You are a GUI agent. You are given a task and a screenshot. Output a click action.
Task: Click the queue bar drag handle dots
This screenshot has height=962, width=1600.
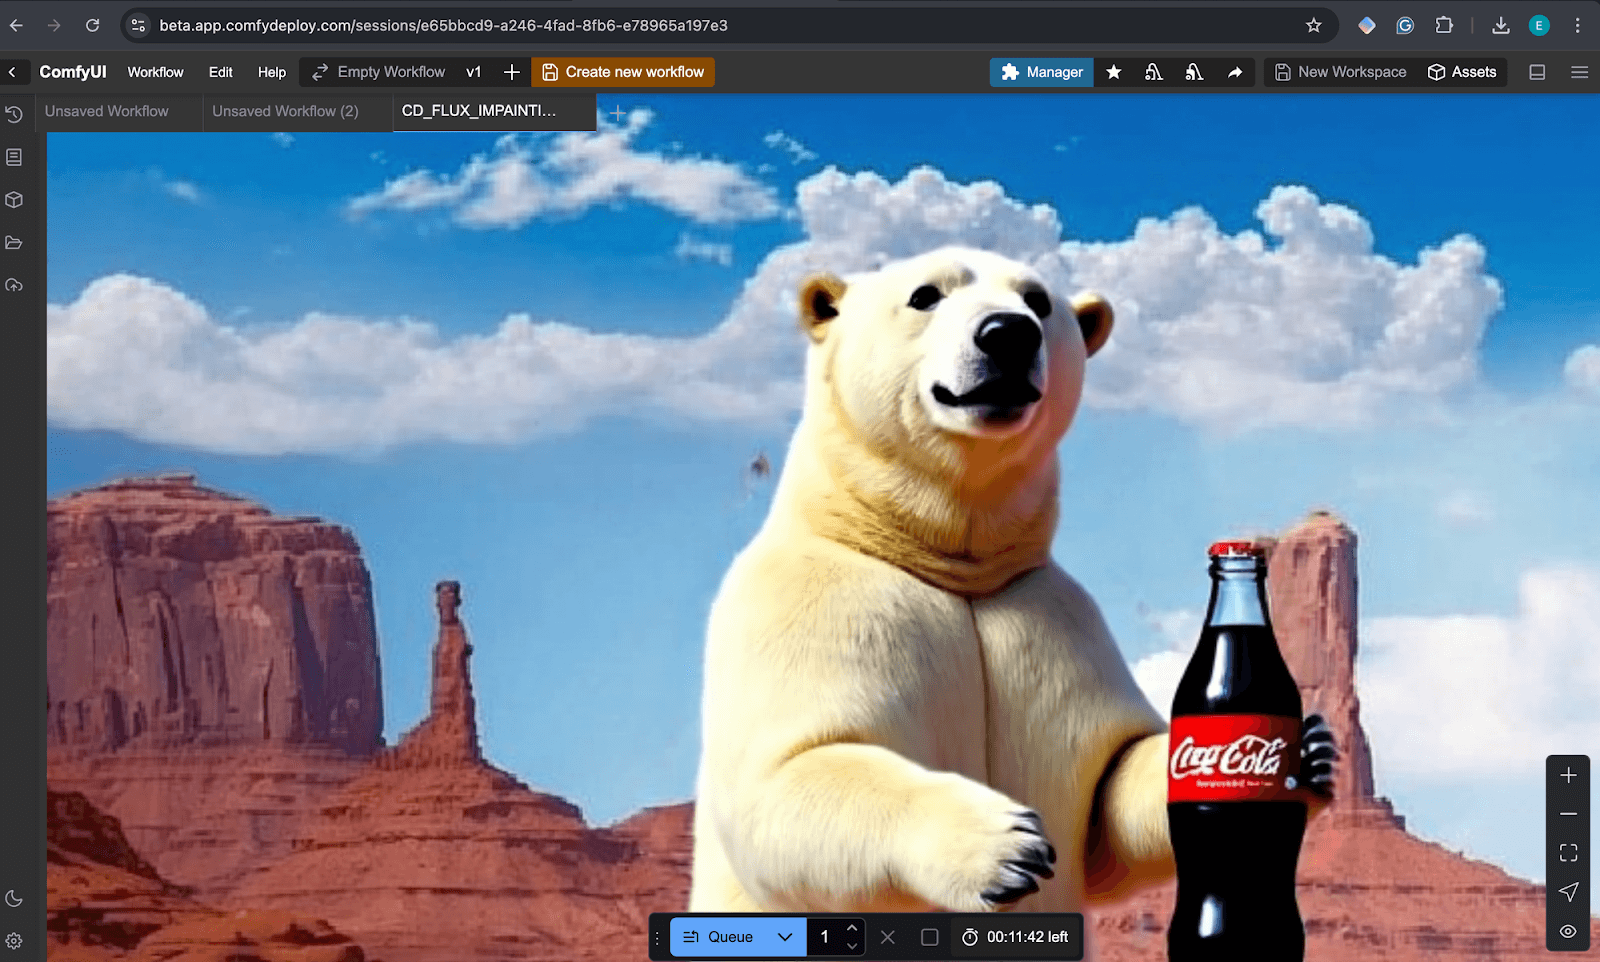coord(657,937)
